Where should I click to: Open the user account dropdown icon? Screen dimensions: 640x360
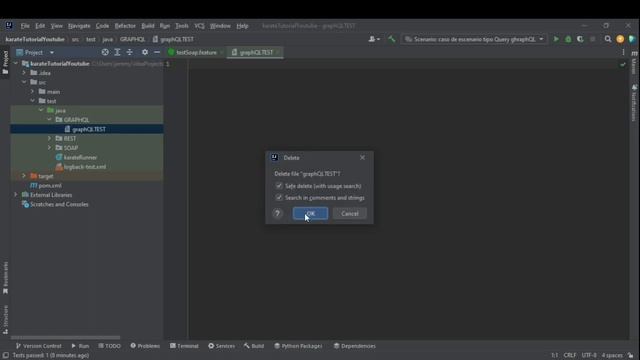coord(374,39)
